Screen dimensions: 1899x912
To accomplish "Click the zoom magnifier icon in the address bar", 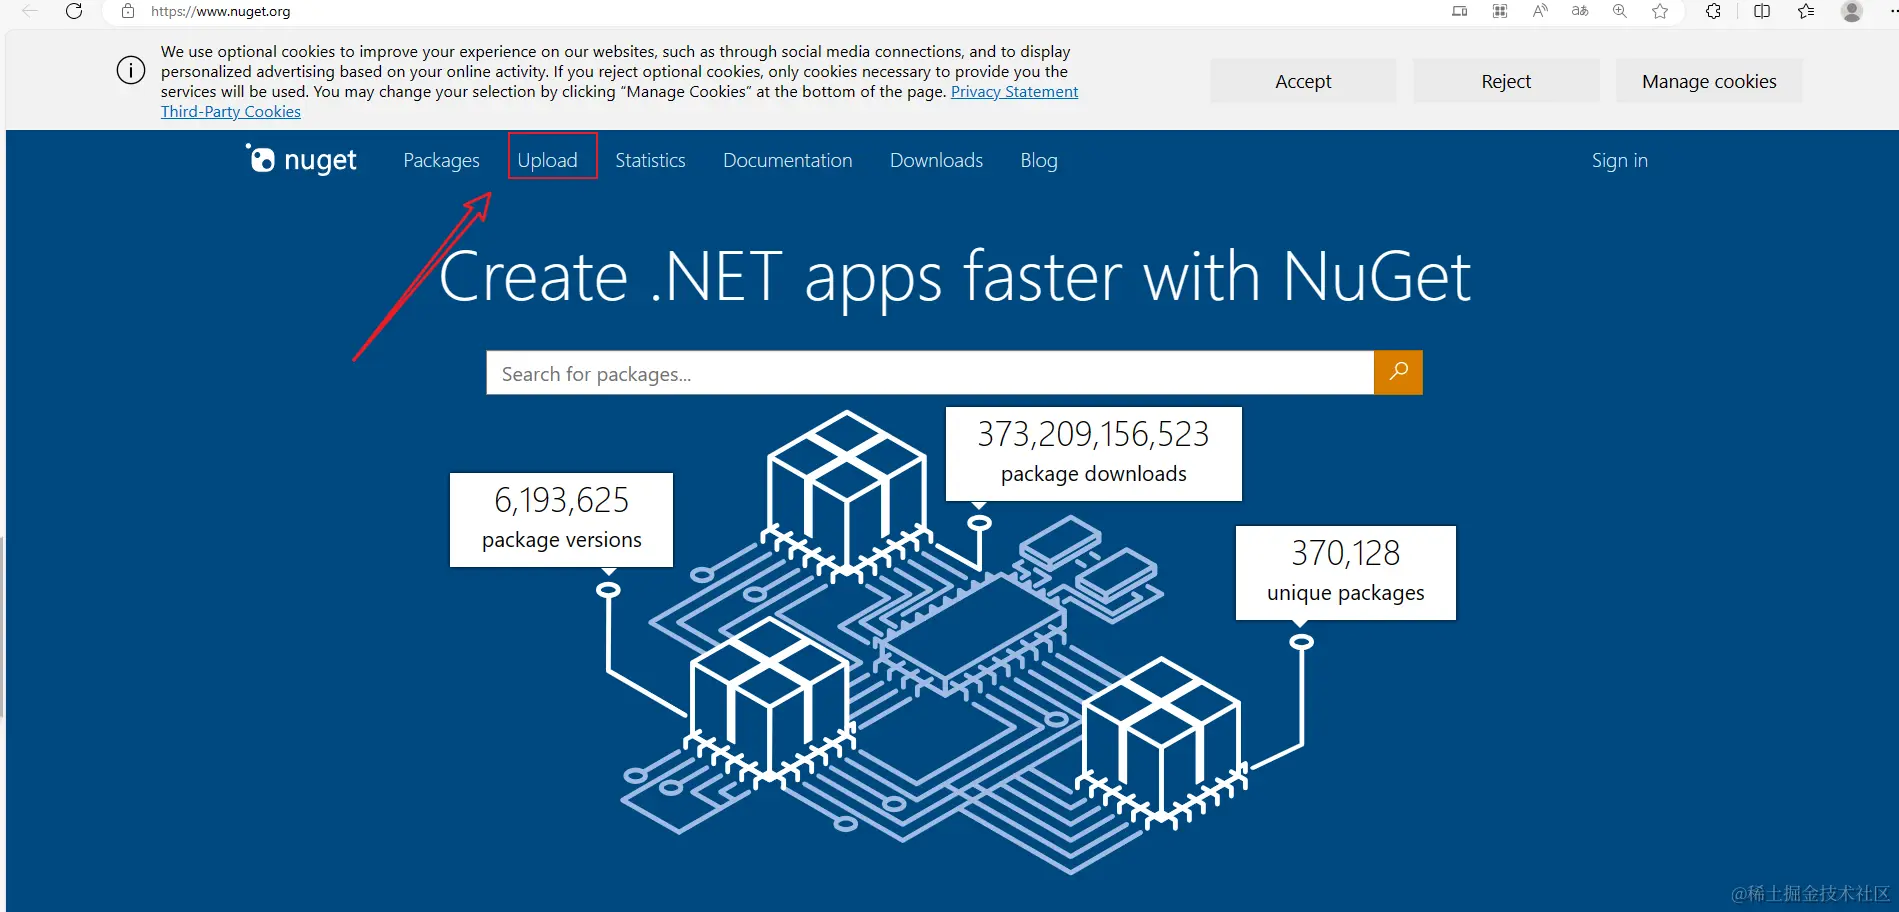I will [x=1620, y=11].
